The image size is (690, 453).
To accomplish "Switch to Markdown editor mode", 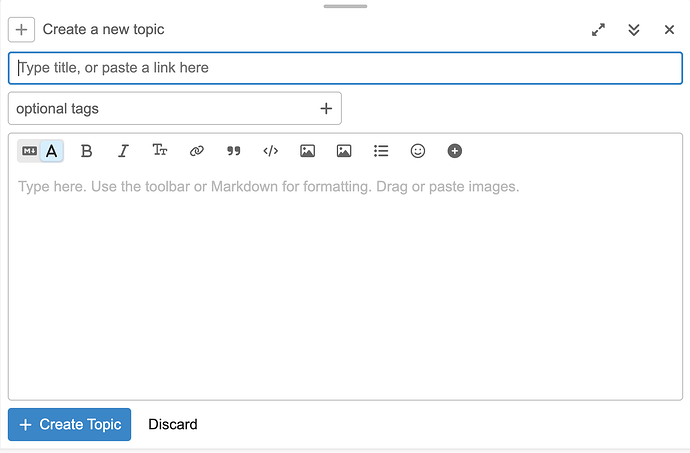I will [x=29, y=151].
